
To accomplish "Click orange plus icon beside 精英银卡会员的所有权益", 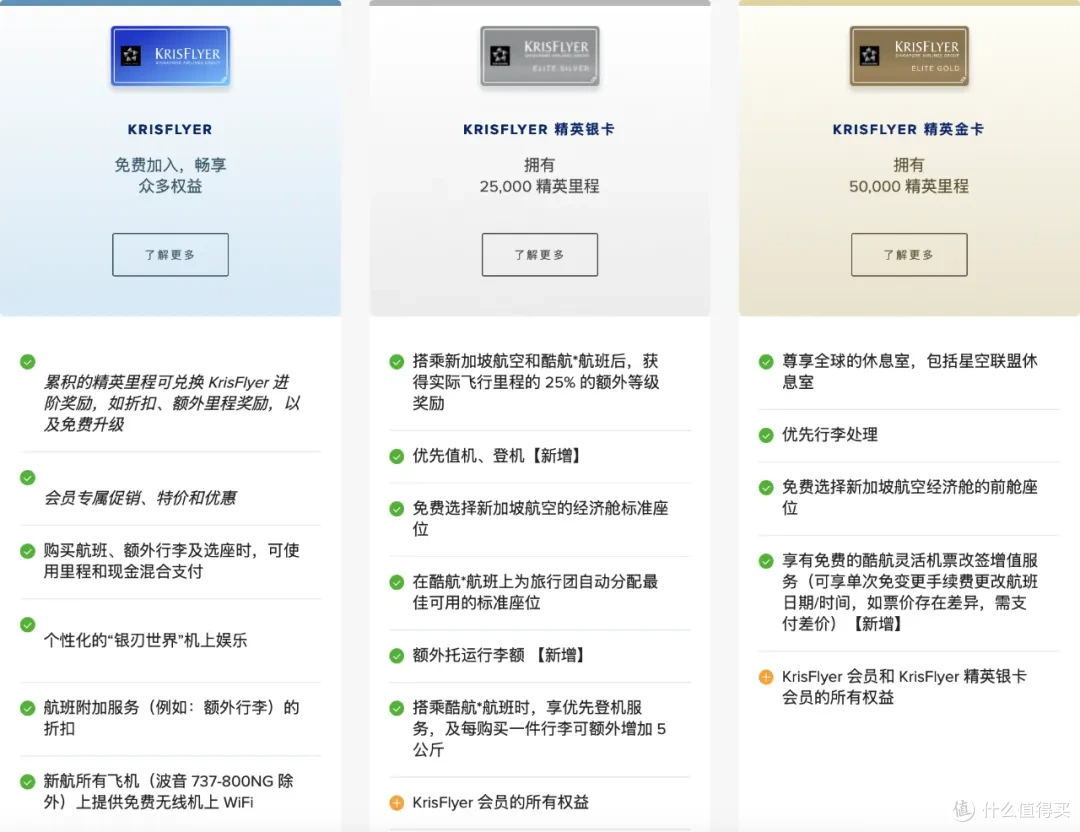I will (766, 677).
